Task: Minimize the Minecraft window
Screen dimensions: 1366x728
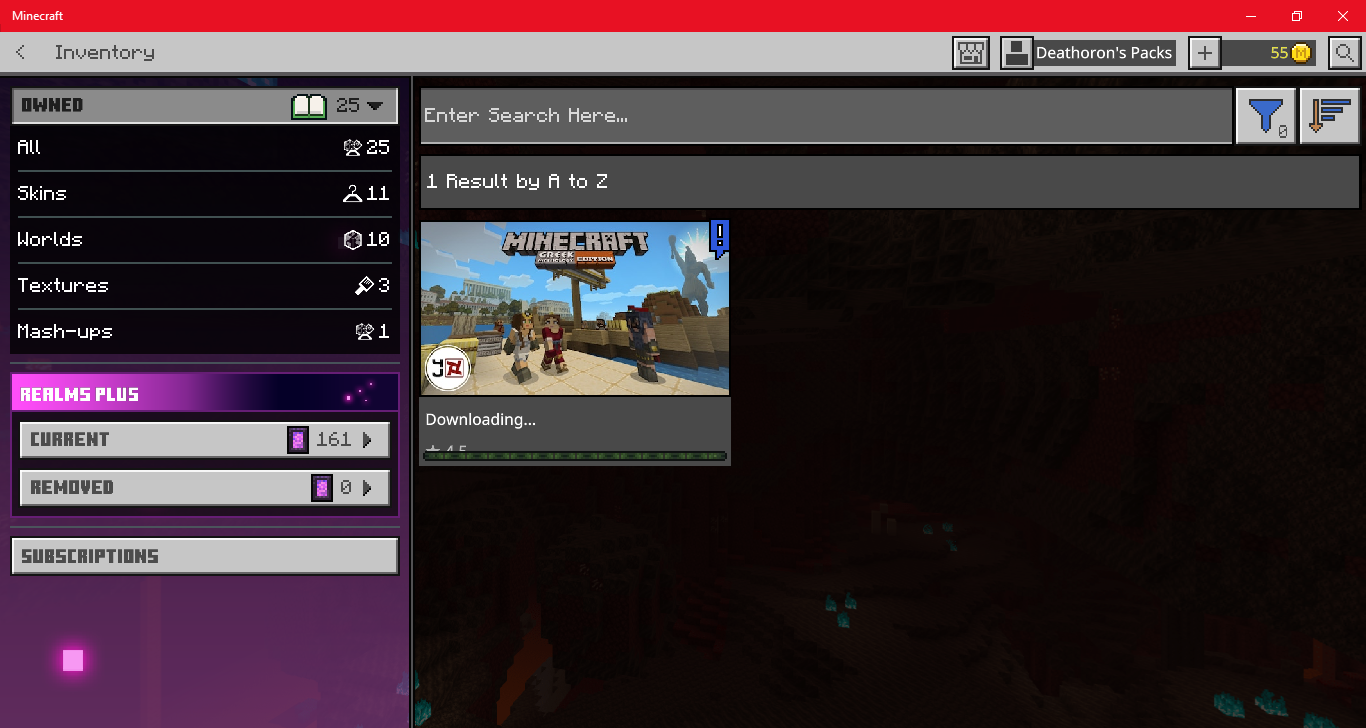Action: click(1250, 16)
